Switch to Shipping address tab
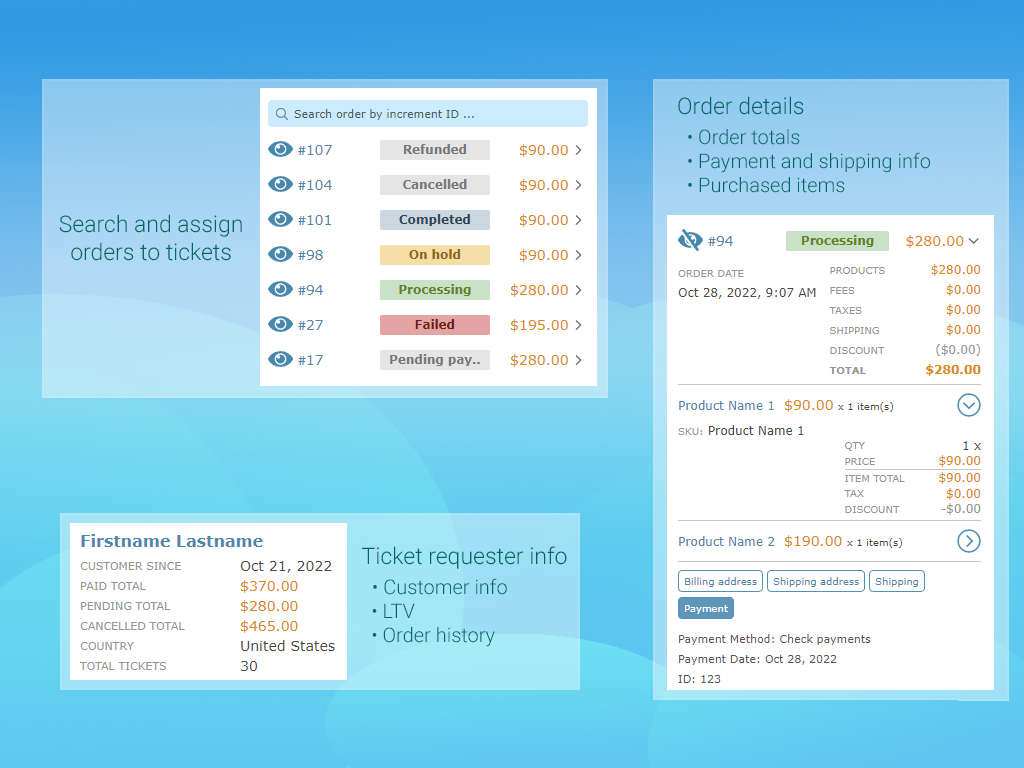This screenshot has width=1024, height=768. pyautogui.click(x=816, y=581)
